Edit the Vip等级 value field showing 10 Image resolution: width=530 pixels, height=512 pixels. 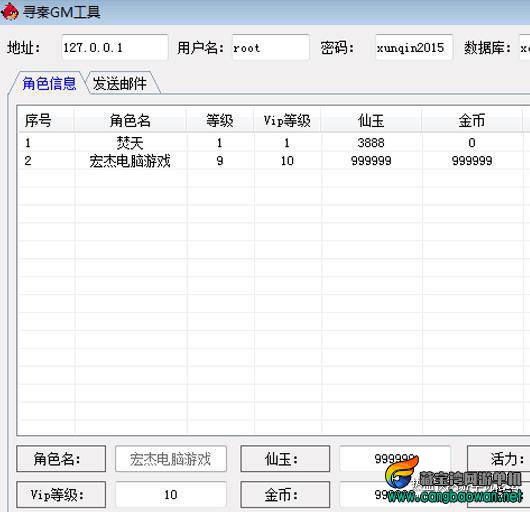coord(171,495)
